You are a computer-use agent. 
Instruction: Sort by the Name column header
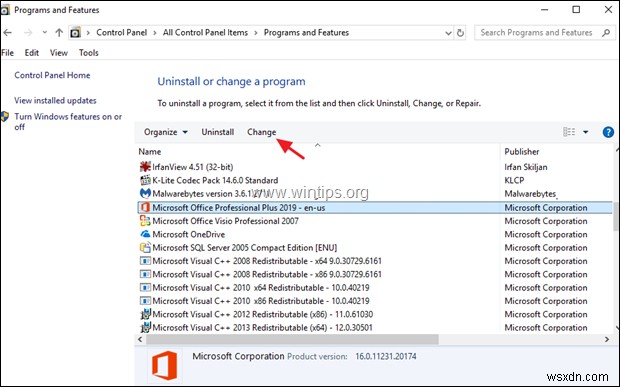(149, 152)
